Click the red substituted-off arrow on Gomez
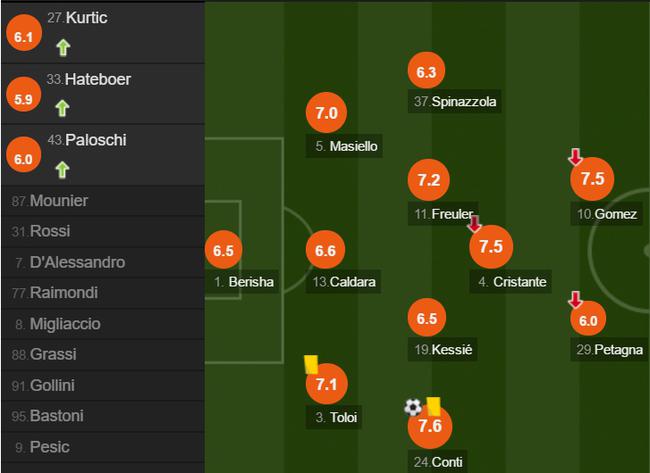The height and width of the screenshot is (473, 650). tap(575, 157)
